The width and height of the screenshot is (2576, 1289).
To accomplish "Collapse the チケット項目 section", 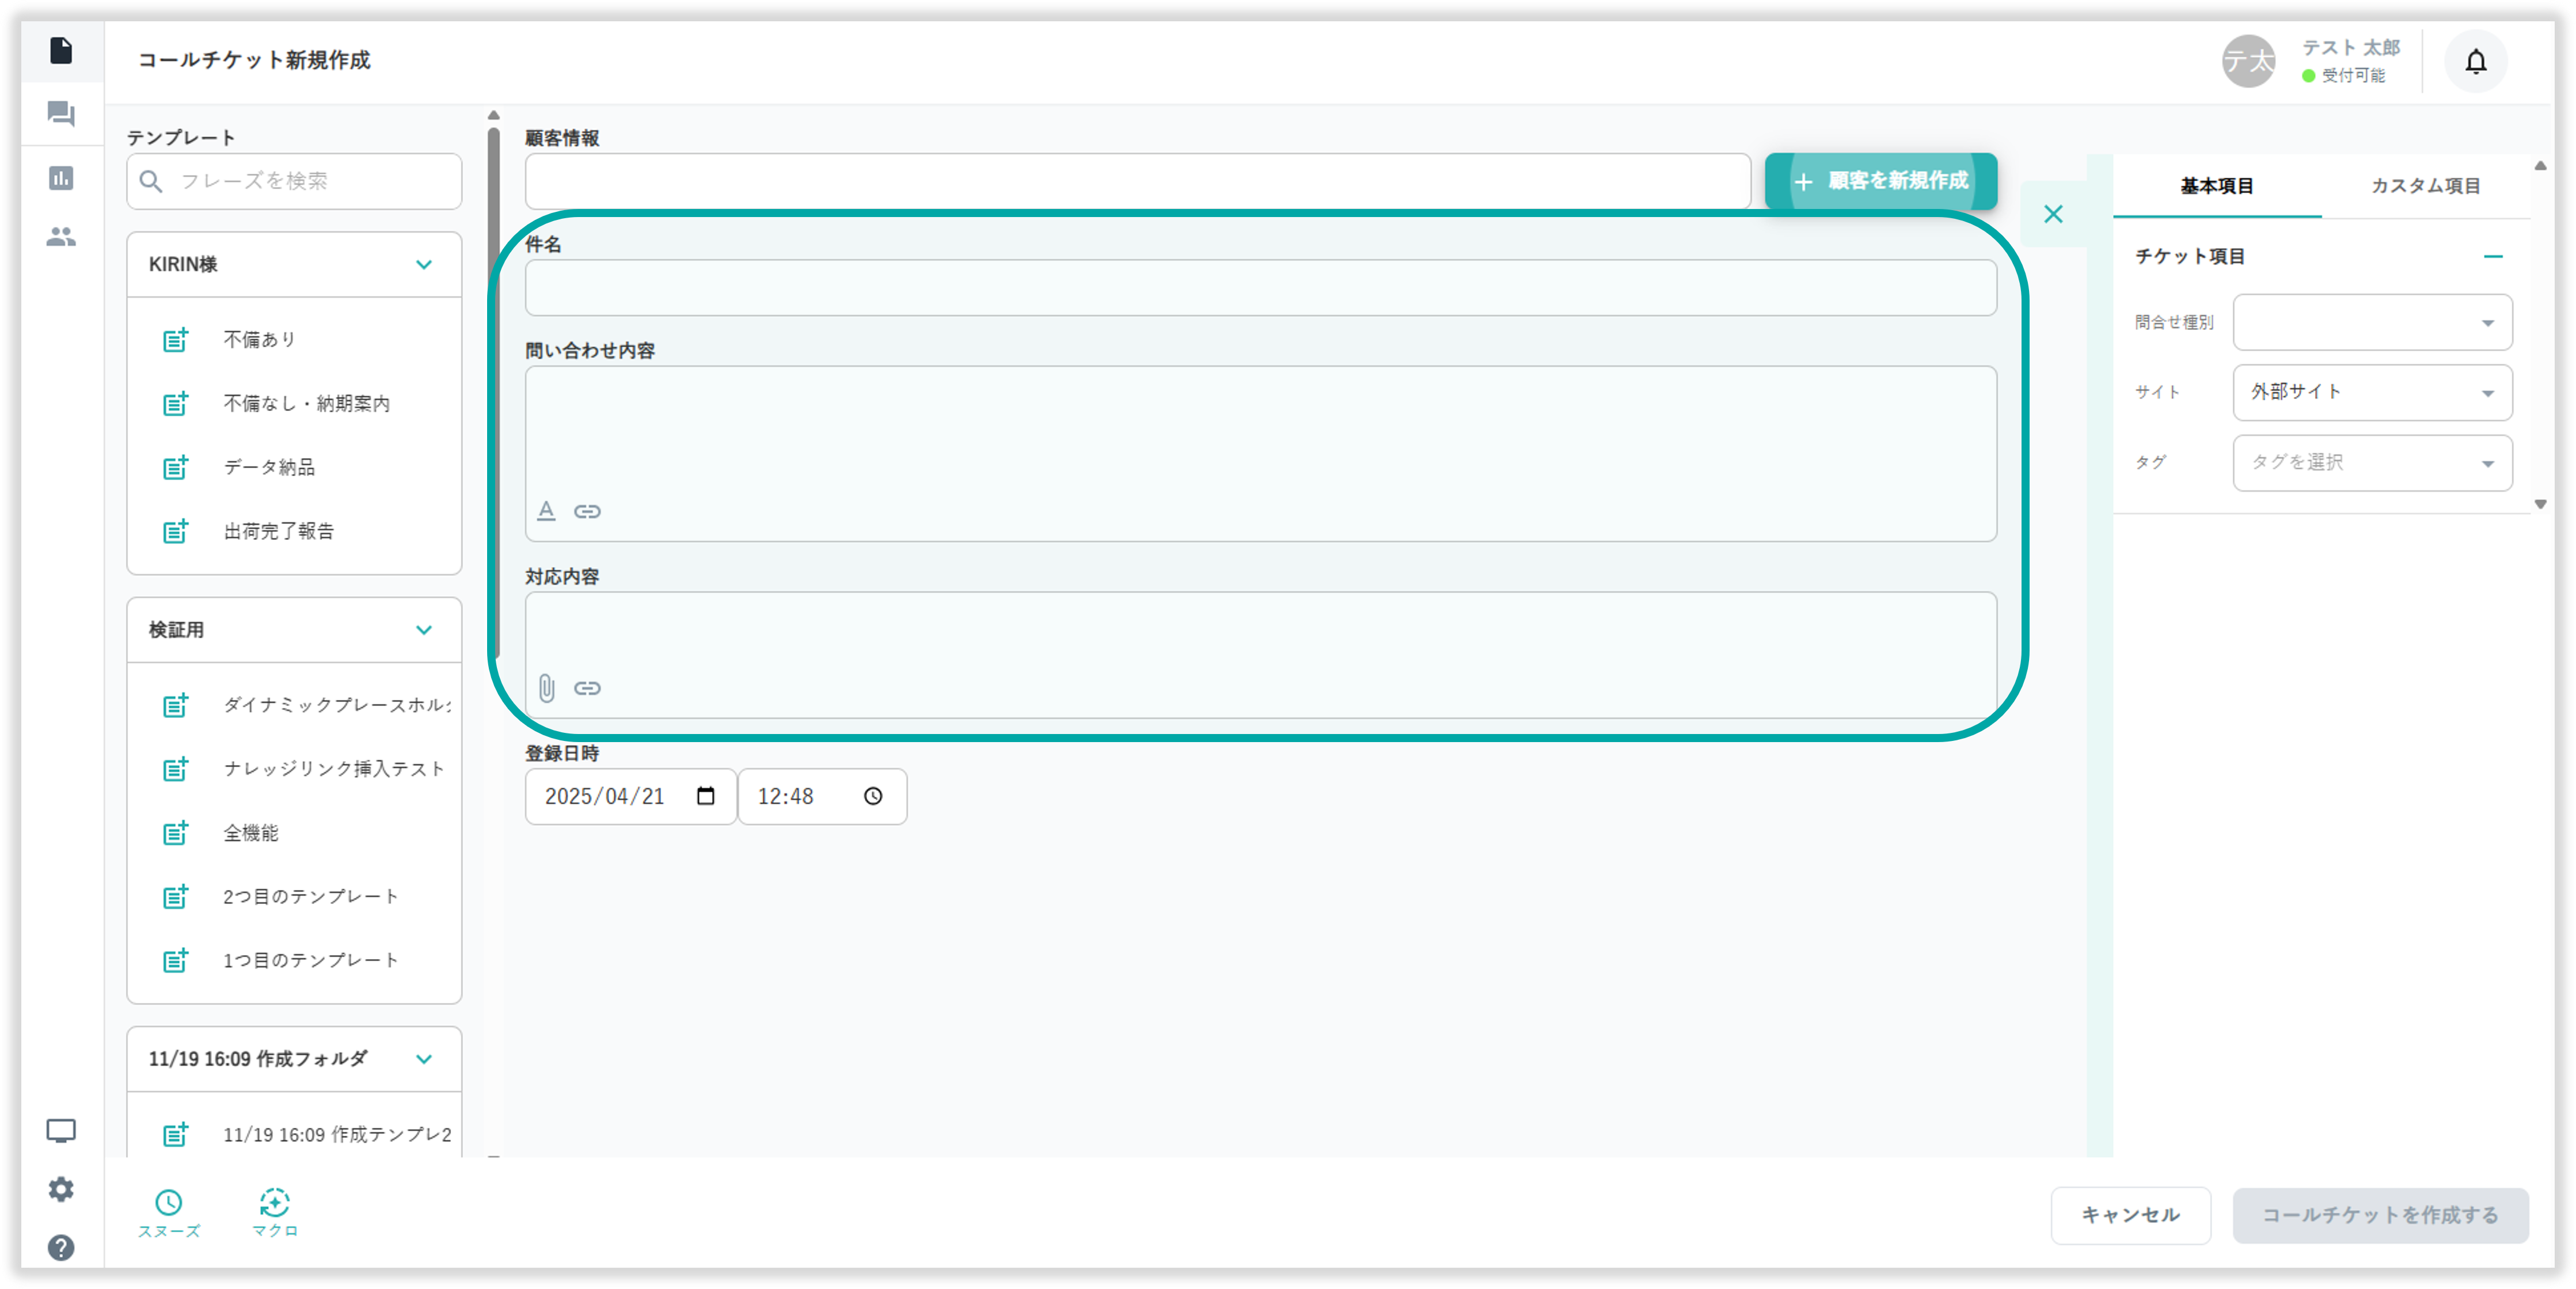I will click(x=2493, y=257).
